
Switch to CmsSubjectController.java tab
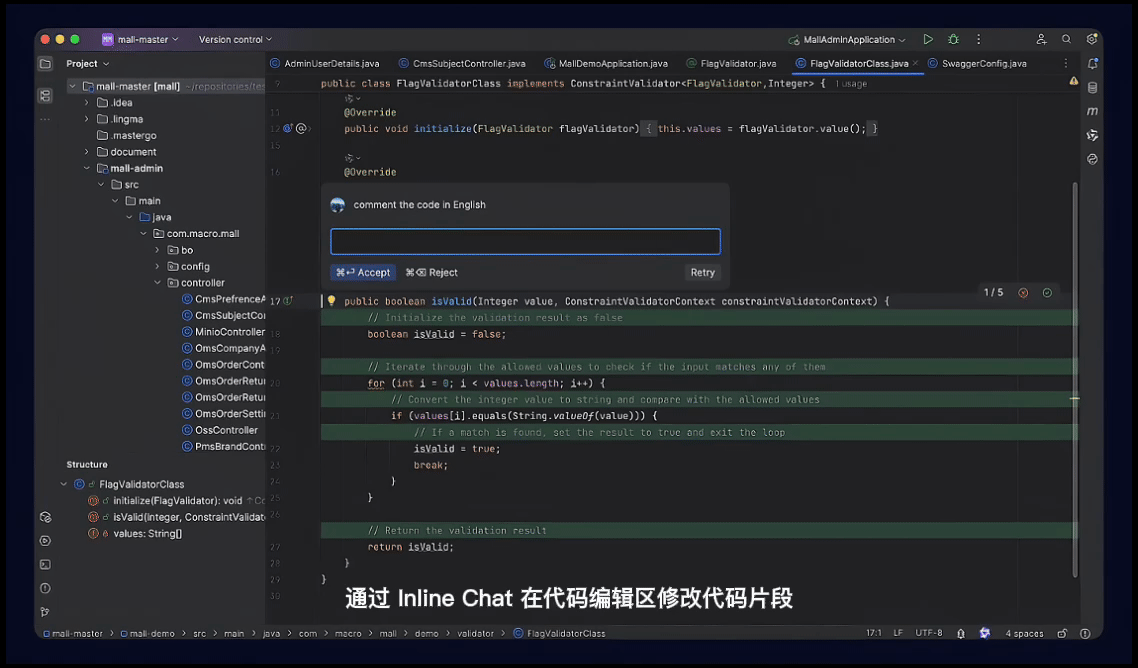tap(462, 64)
